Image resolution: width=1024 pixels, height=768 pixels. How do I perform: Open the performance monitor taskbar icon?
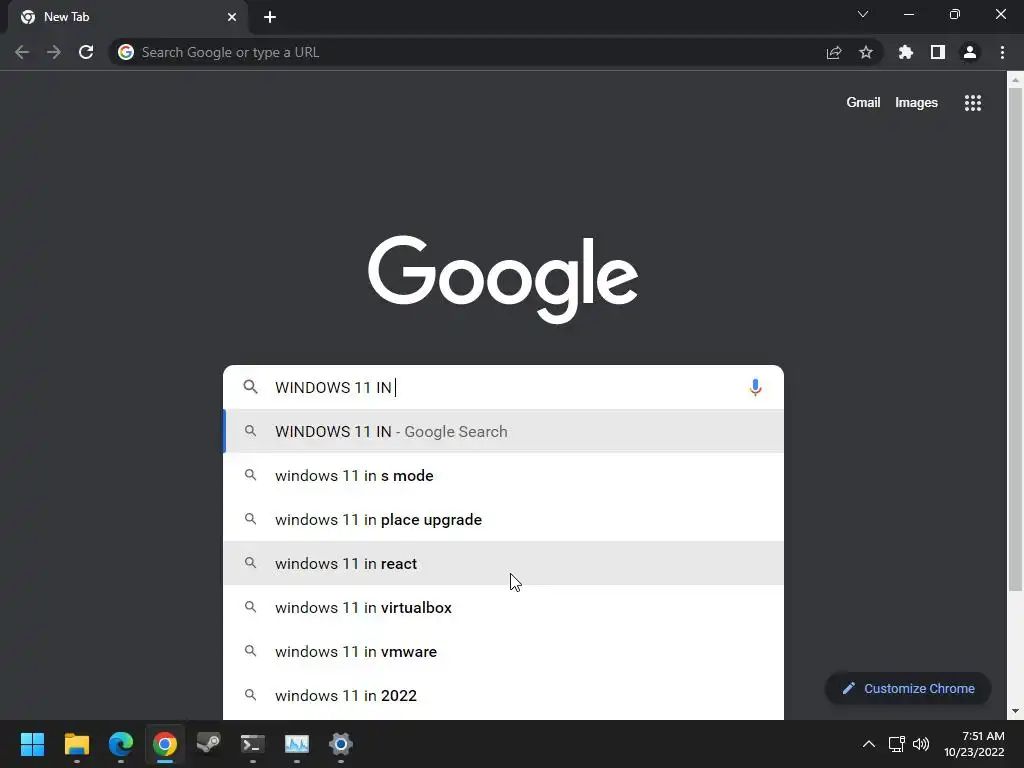(296, 744)
